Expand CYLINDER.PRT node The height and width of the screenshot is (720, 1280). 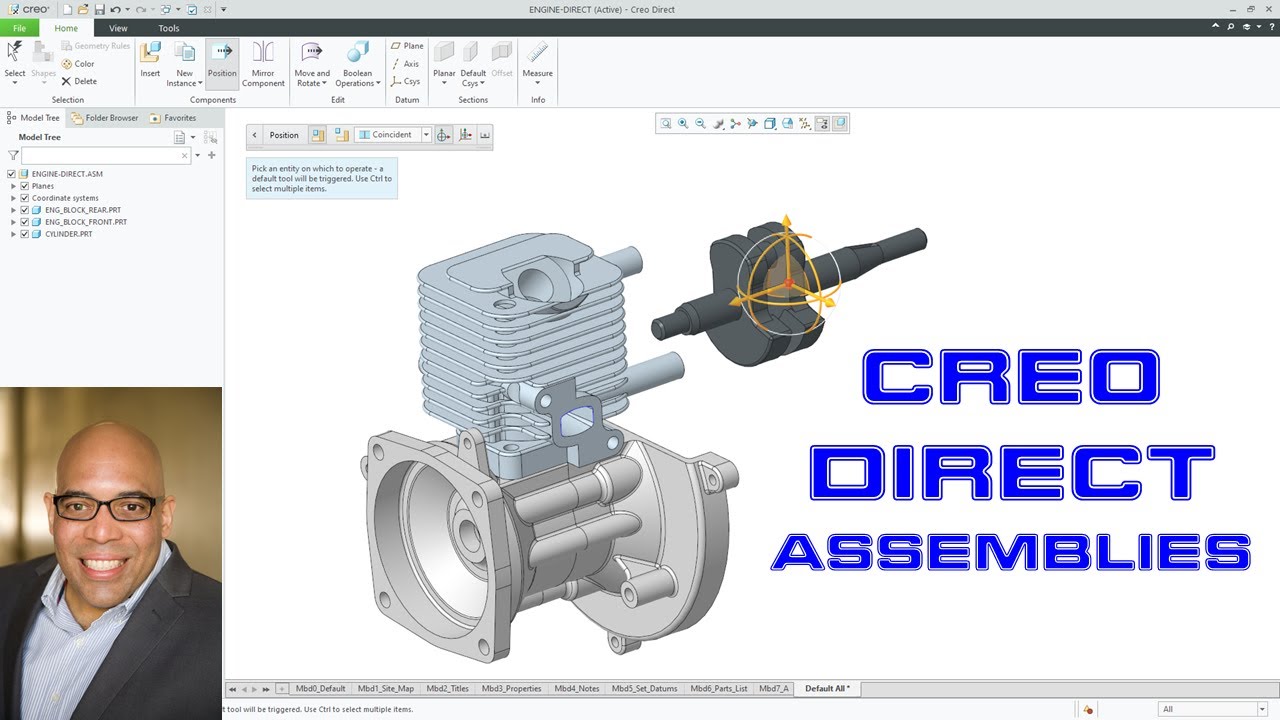(x=14, y=234)
